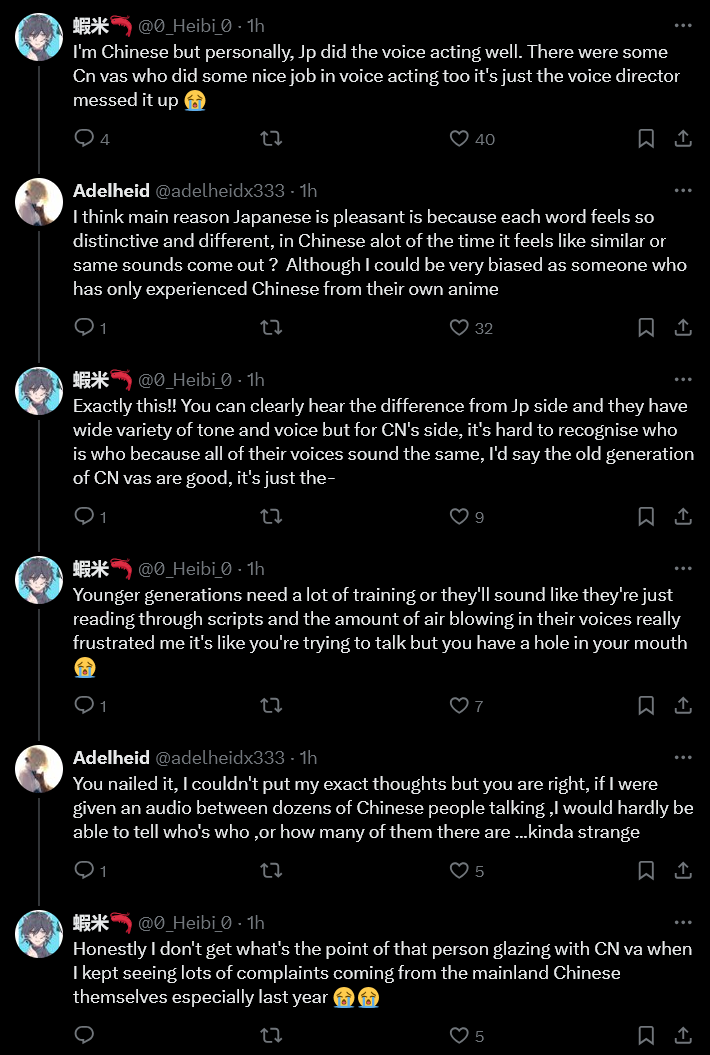
Task: Reply to the last tweet starting 'Honestly'
Action: tap(84, 1035)
